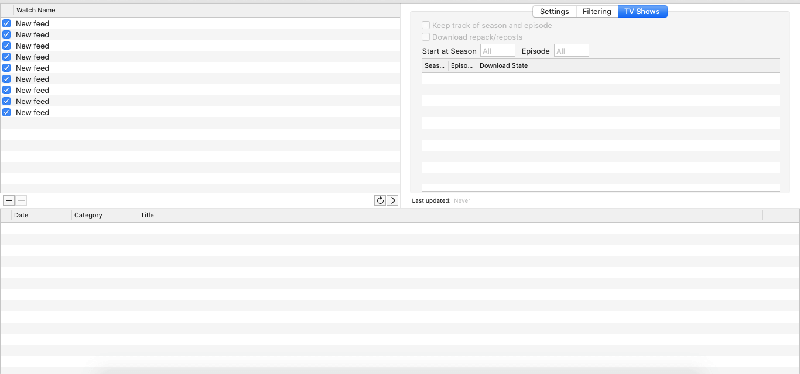Uncheck the second New feed checkbox

(x=7, y=35)
